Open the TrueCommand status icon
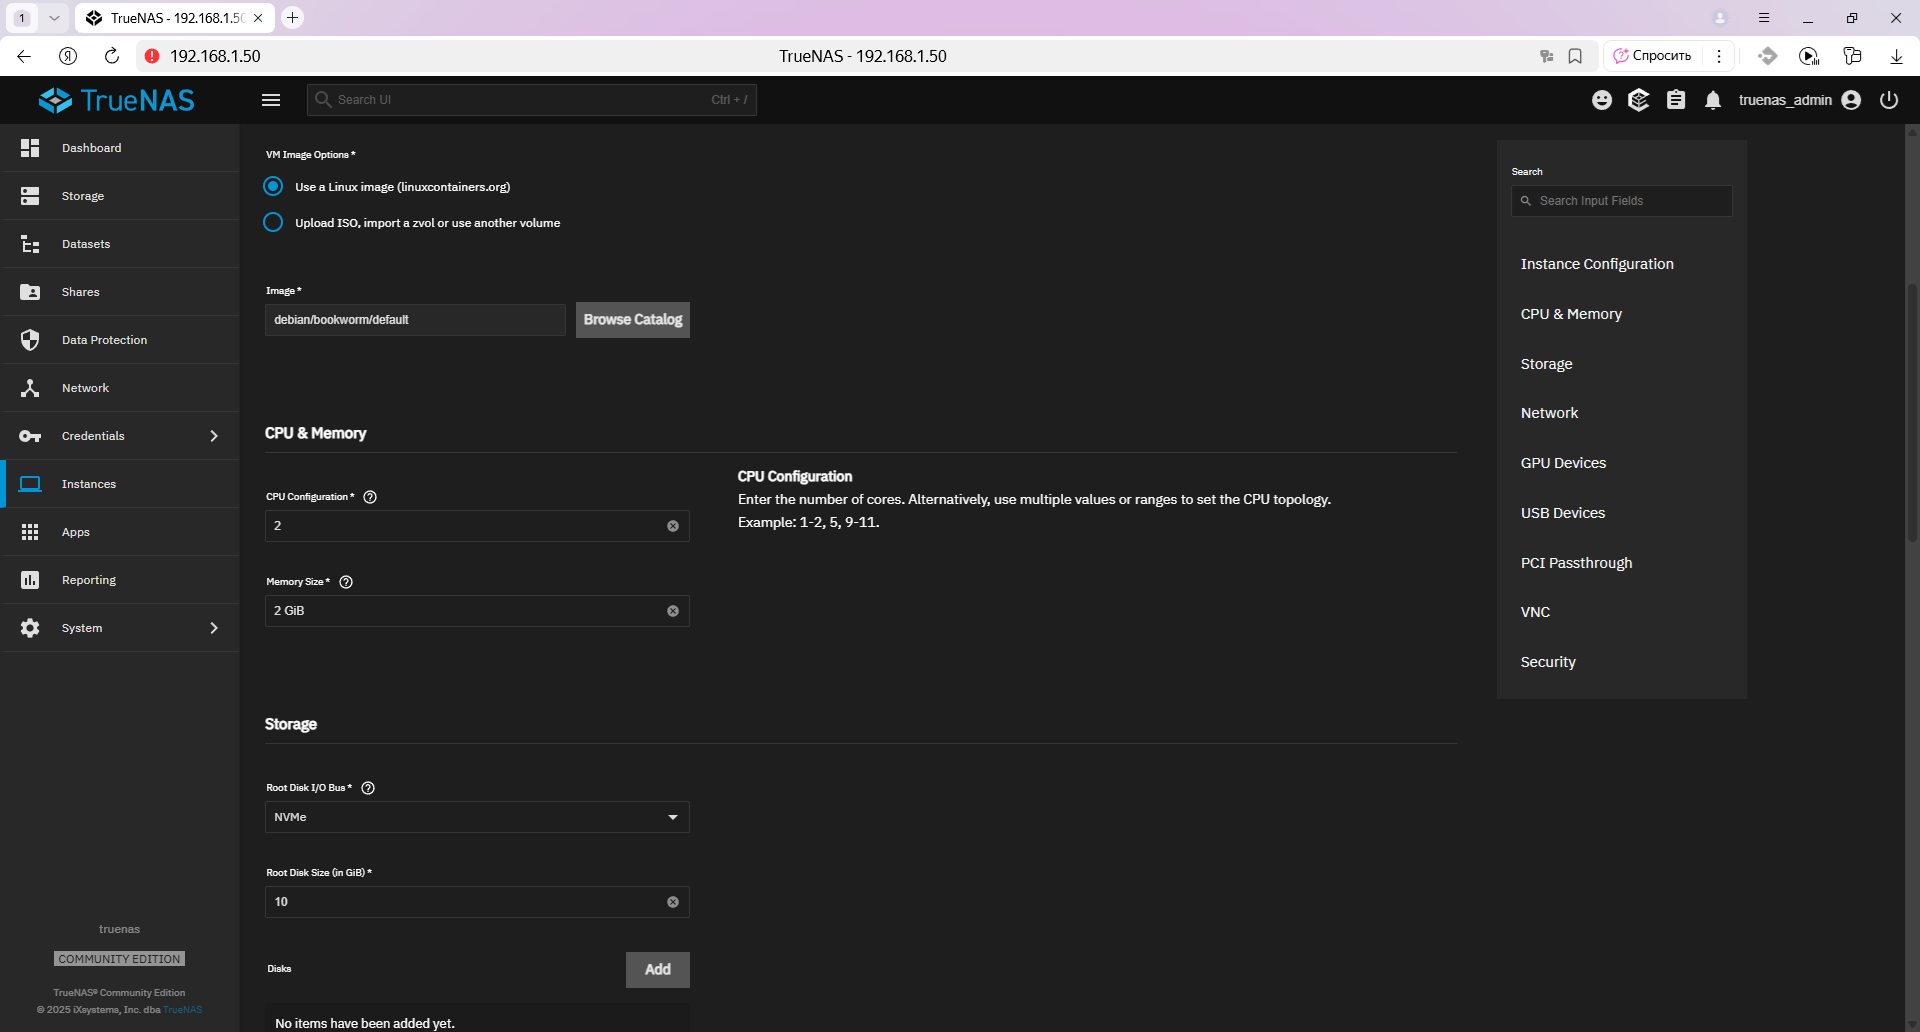Viewport: 1920px width, 1032px height. tap(1639, 100)
